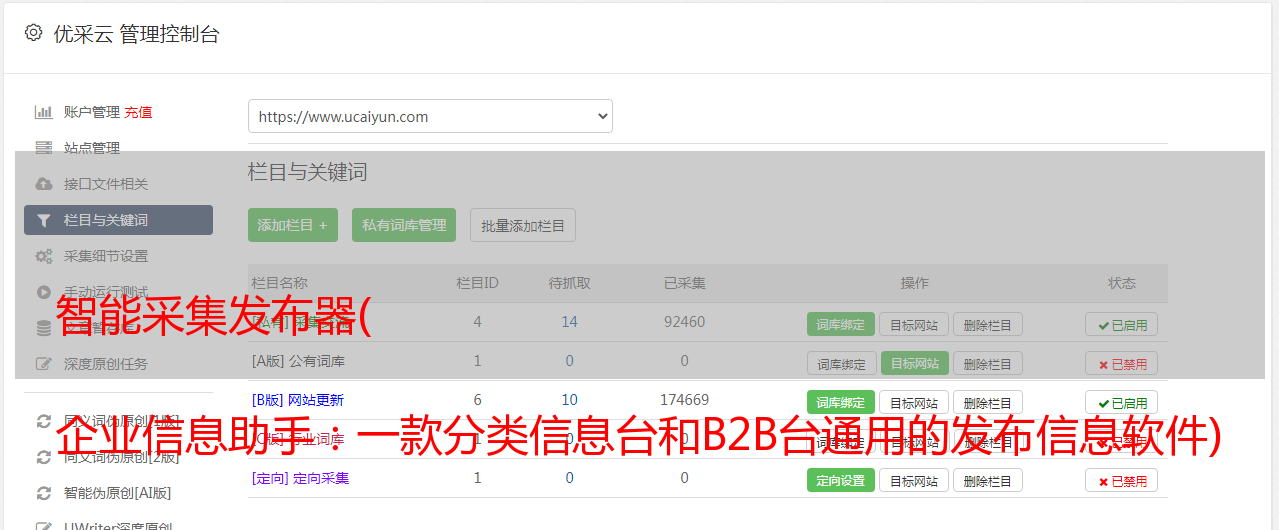Open the [定向] 定向采集 column link
This screenshot has height=530, width=1279.
pyautogui.click(x=301, y=478)
